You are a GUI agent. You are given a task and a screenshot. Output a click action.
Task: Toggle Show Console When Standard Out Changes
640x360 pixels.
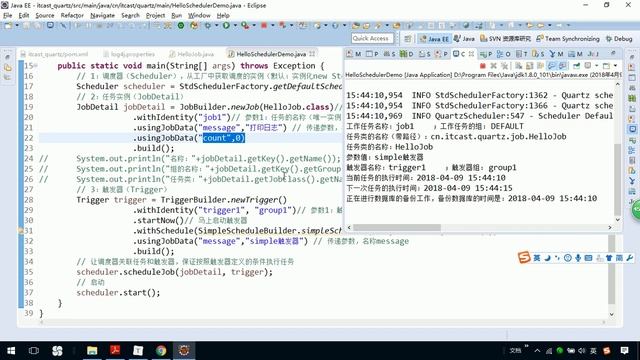point(551,66)
